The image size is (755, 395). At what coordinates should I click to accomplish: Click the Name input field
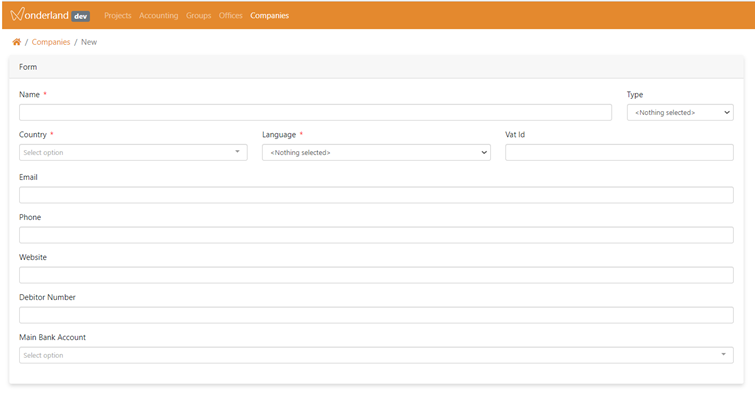click(x=315, y=112)
